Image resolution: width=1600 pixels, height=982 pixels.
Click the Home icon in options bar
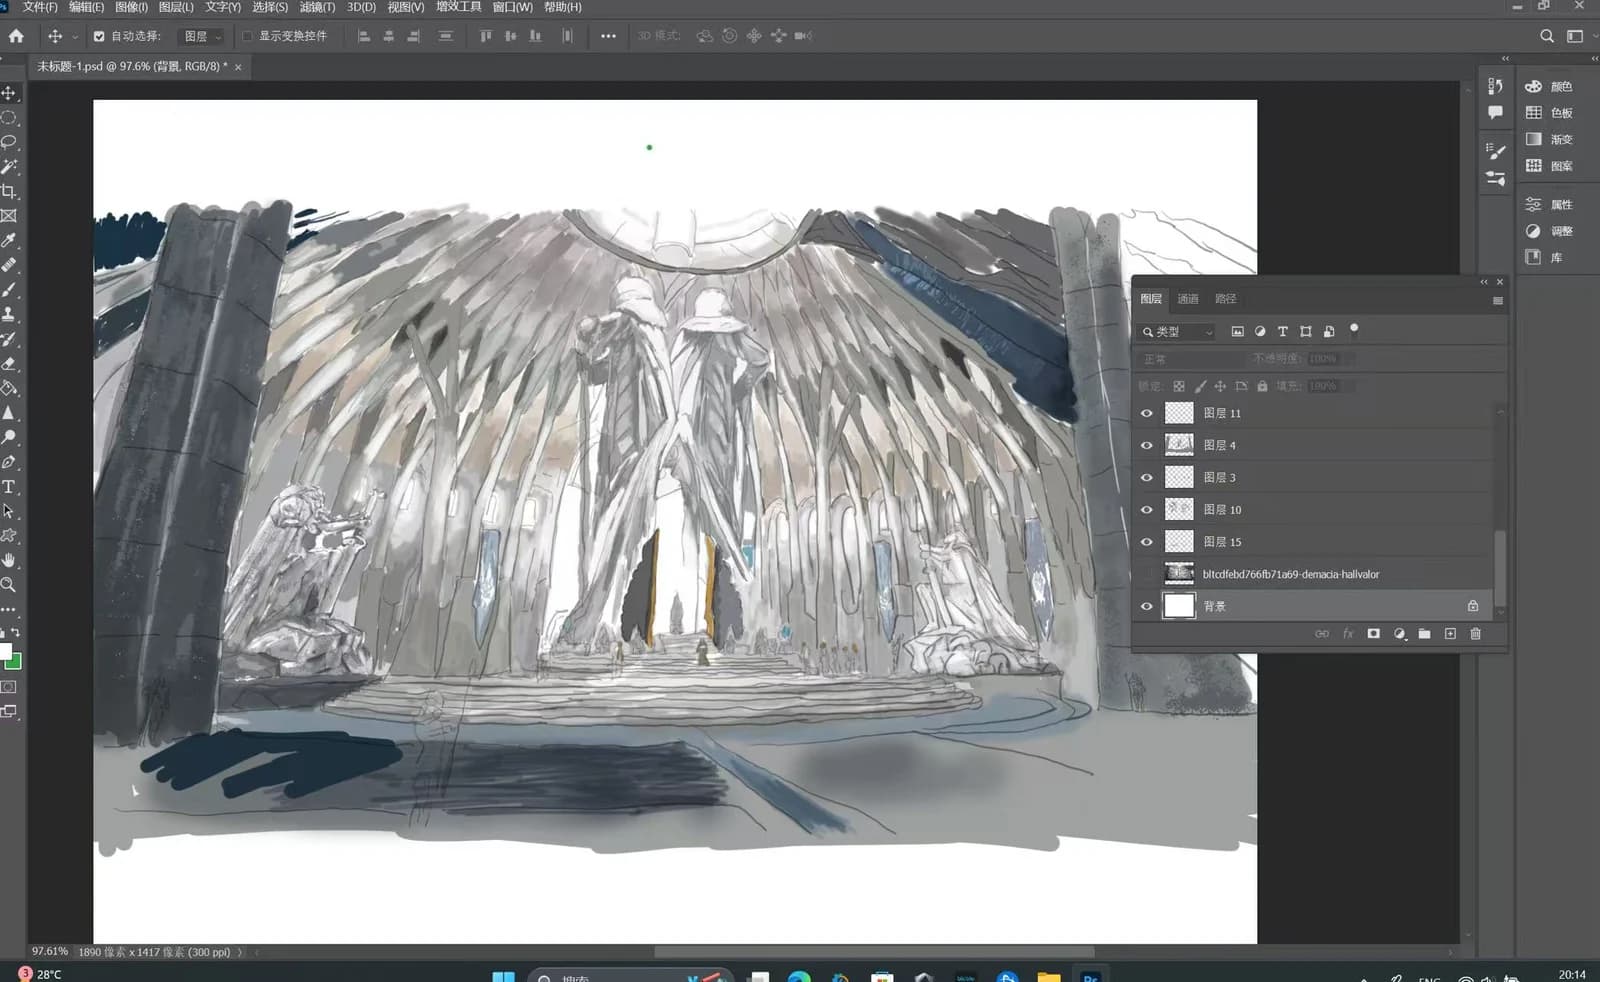click(16, 36)
